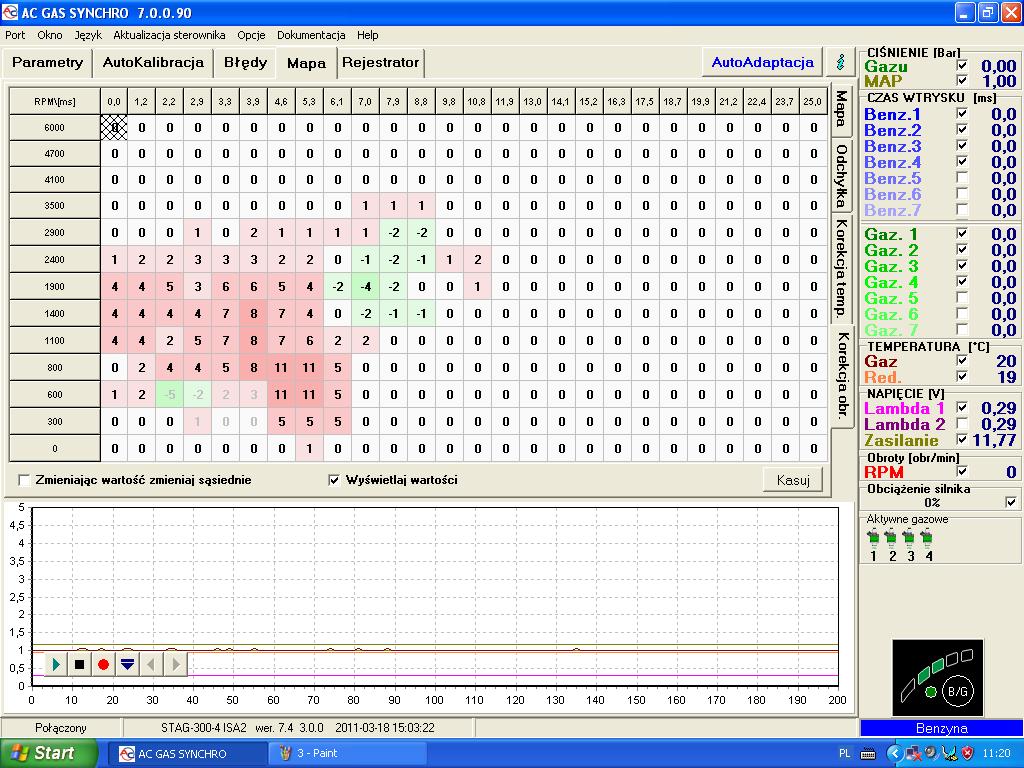The width and height of the screenshot is (1024, 768).
Task: Open the Język menu
Action: point(88,35)
